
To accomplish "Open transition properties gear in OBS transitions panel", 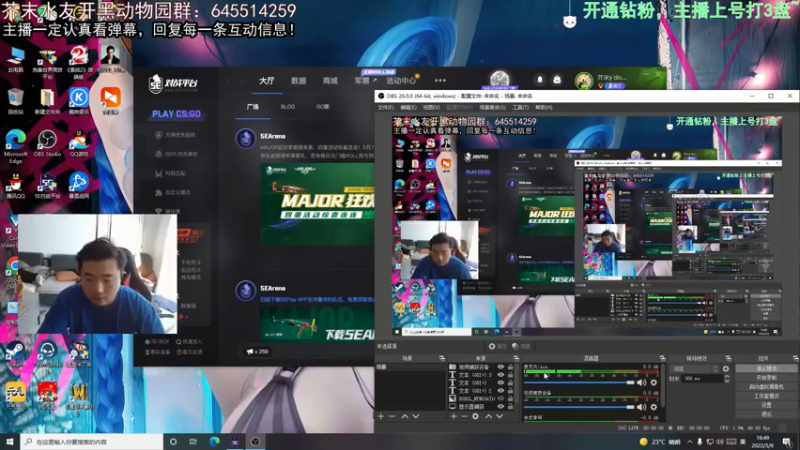I will pyautogui.click(x=726, y=368).
